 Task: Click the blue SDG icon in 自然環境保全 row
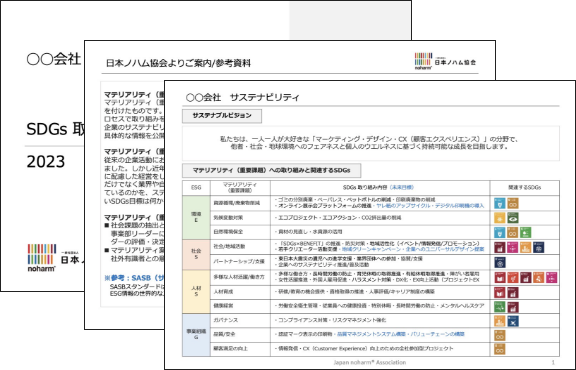tap(499, 232)
